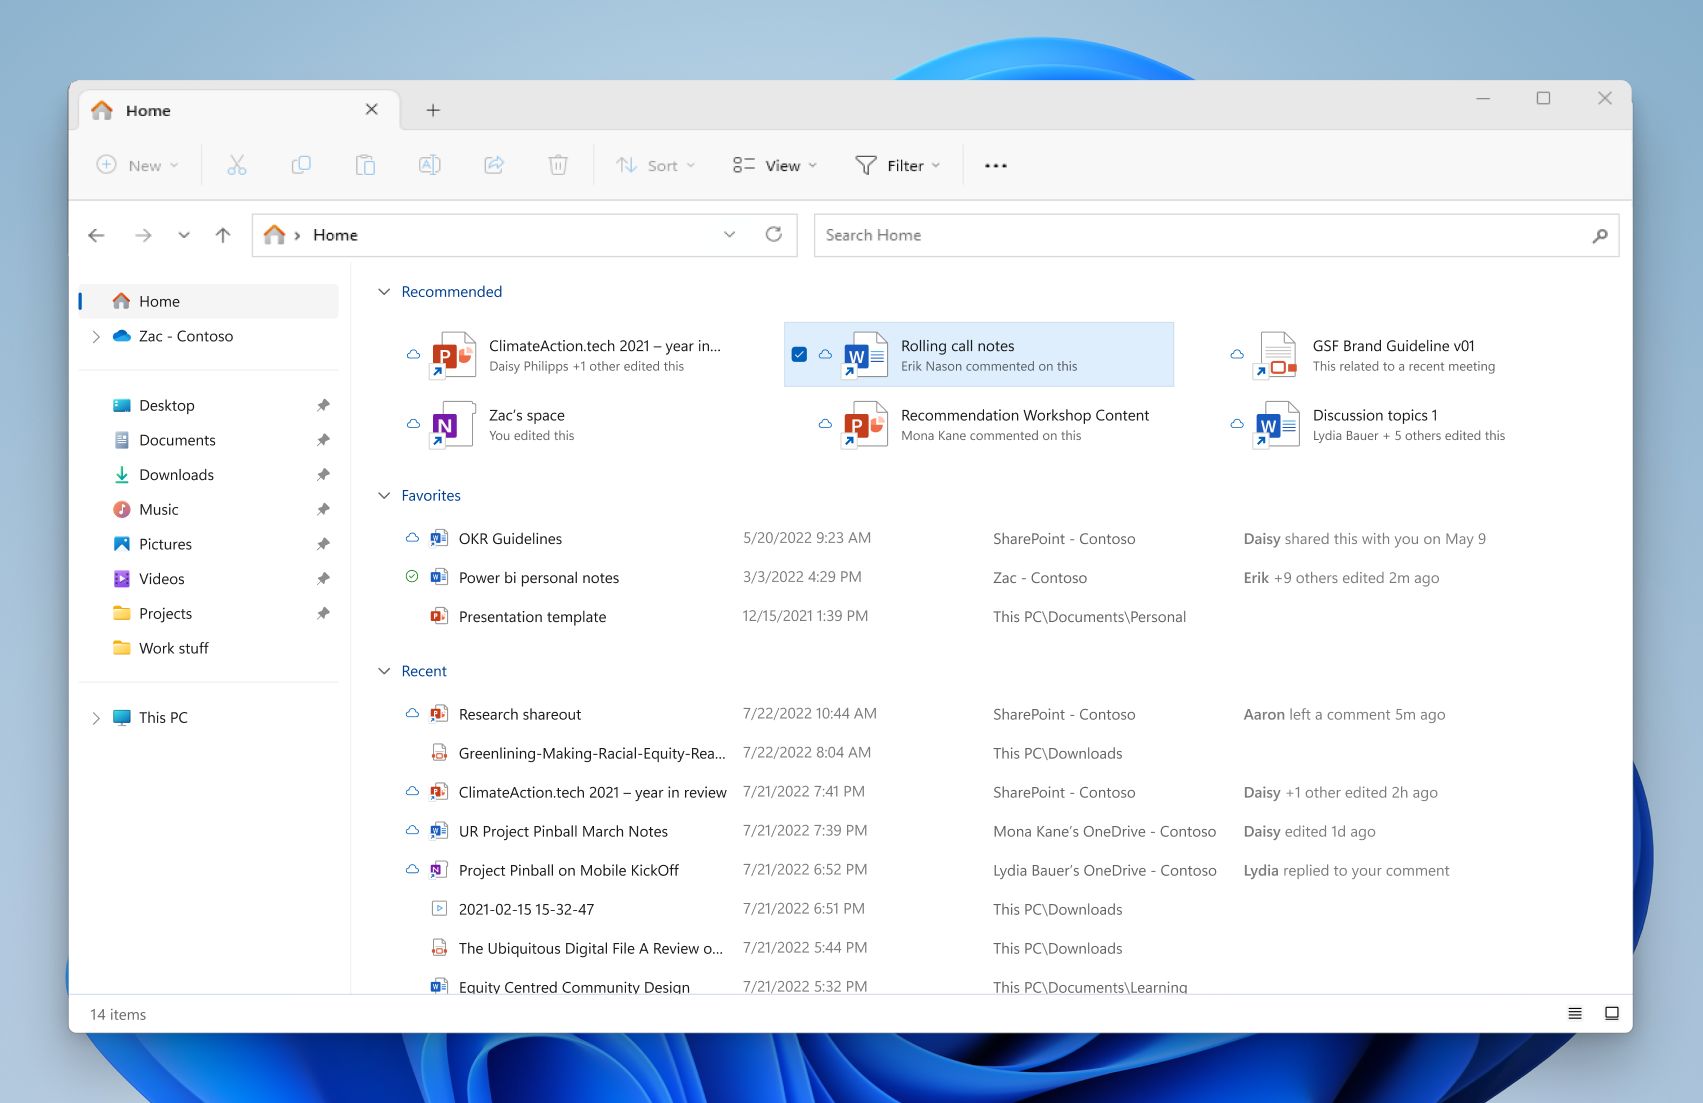Viewport: 1703px width, 1103px height.
Task: Switch to details view layout
Action: pos(1574,1013)
